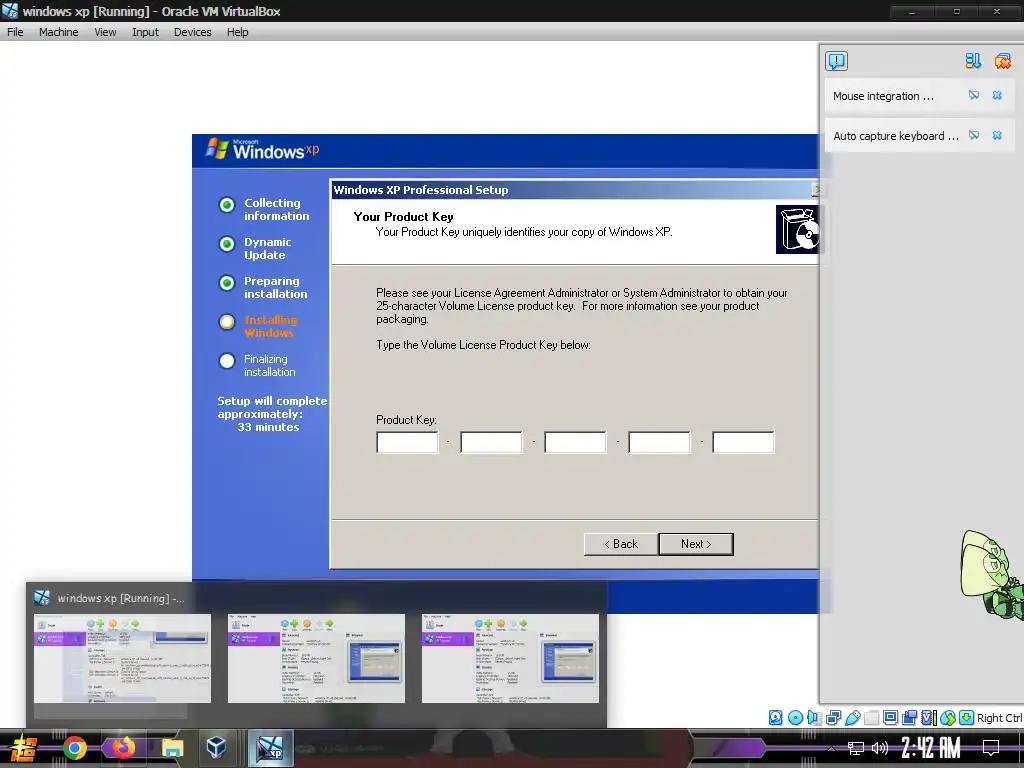Click the optical disk status icon
Image resolution: width=1024 pixels, height=768 pixels.
795,718
